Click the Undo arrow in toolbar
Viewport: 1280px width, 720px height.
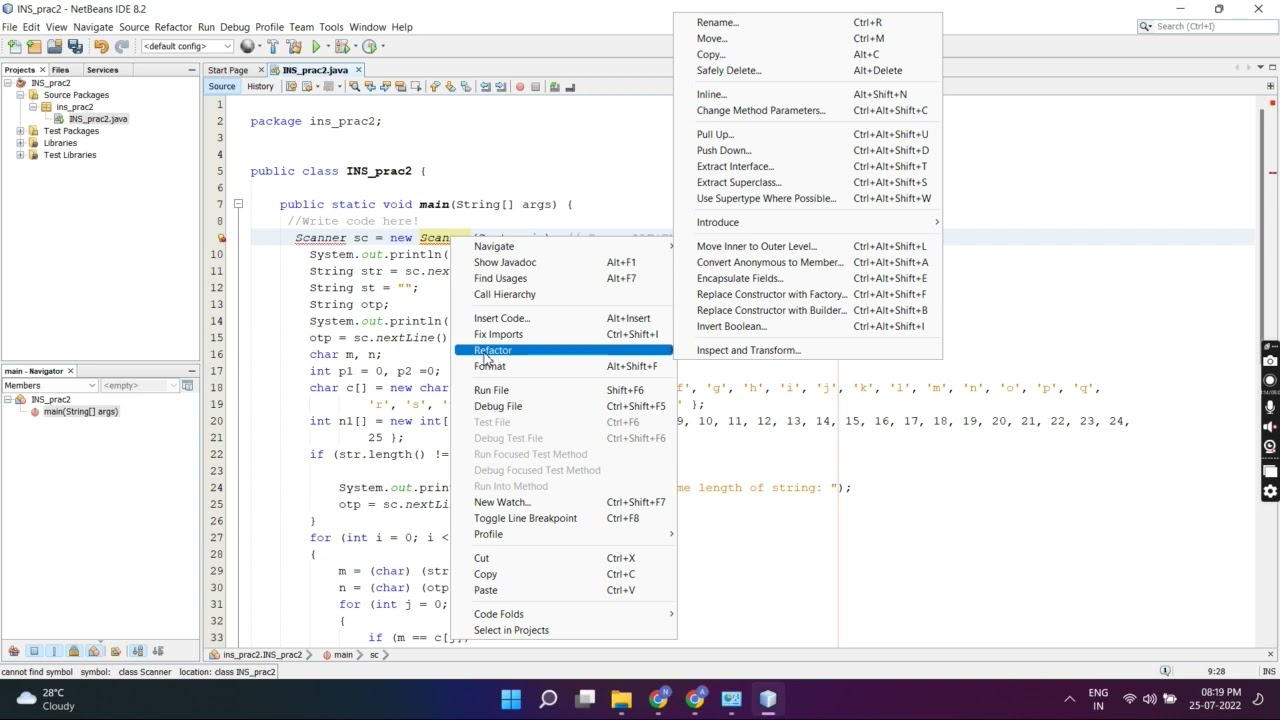tap(101, 46)
